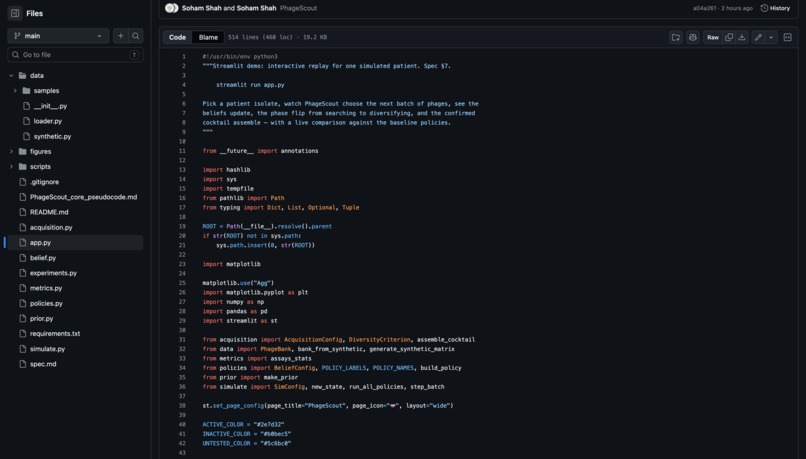Open synthetic.py file
Image resolution: width=806 pixels, height=459 pixels.
point(52,136)
